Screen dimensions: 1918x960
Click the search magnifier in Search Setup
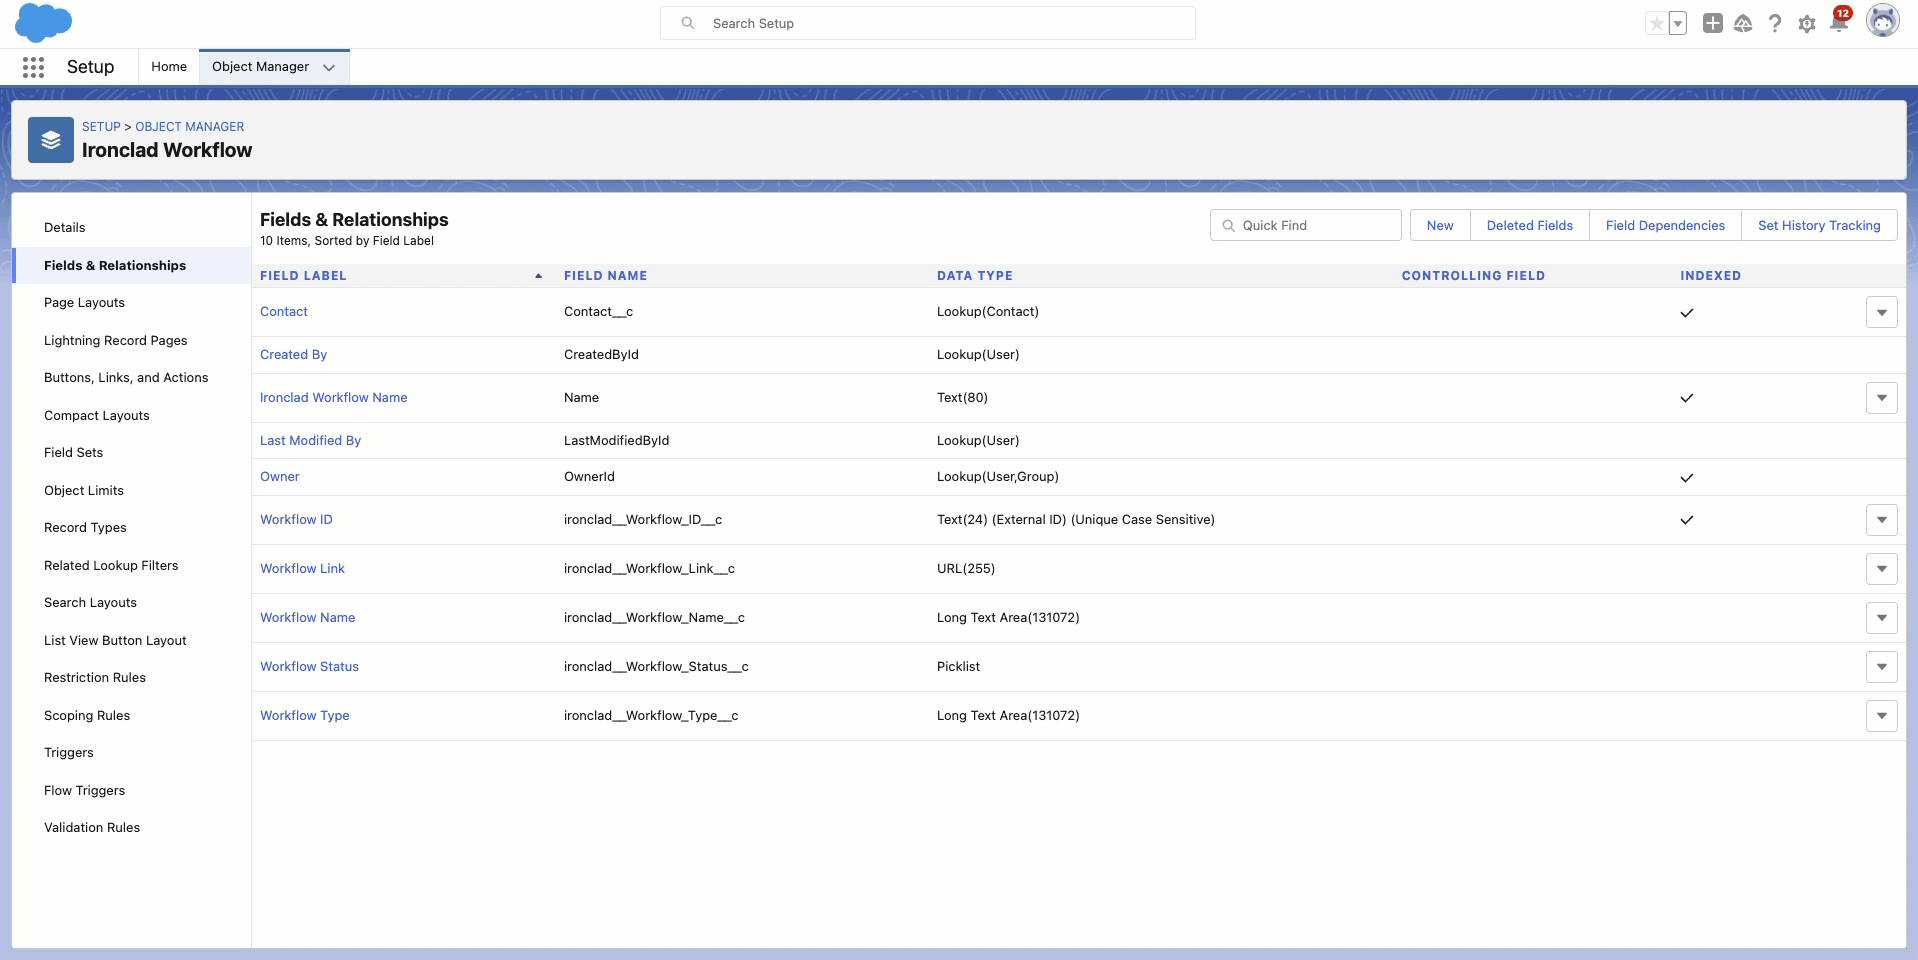(x=688, y=23)
